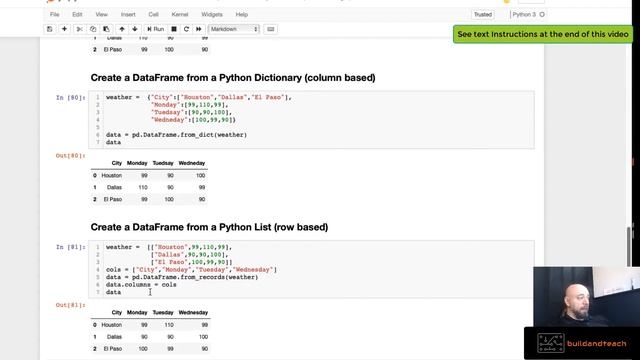Image resolution: width=640 pixels, height=360 pixels.
Task: Select the In [81] cell prompt
Action: tap(71, 247)
